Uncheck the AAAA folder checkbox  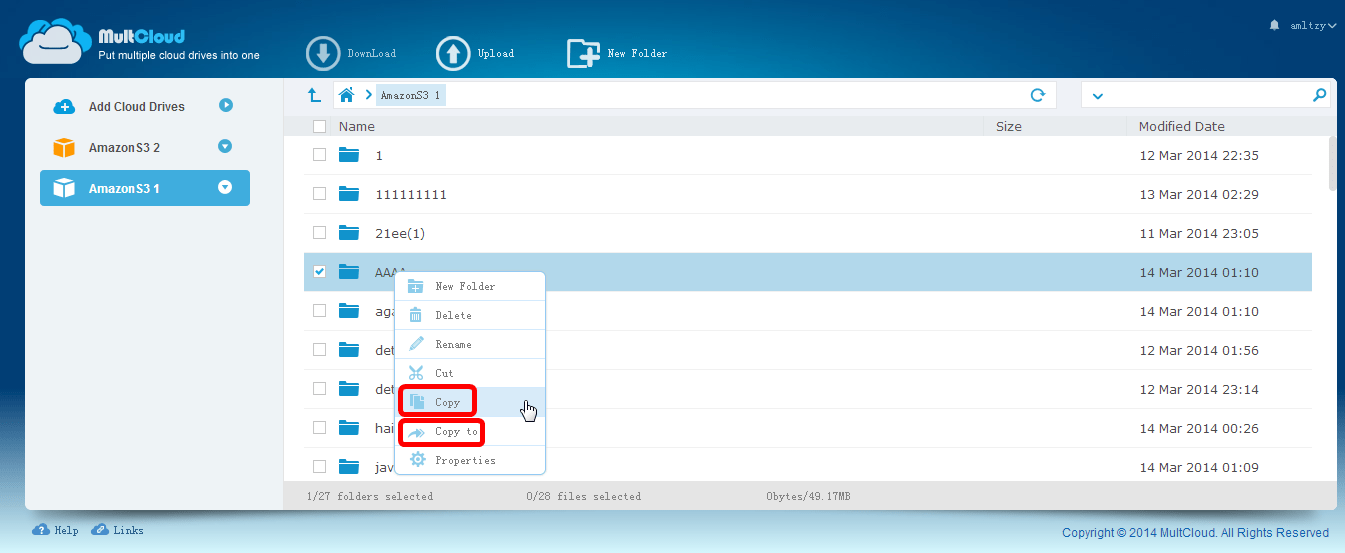[x=319, y=272]
